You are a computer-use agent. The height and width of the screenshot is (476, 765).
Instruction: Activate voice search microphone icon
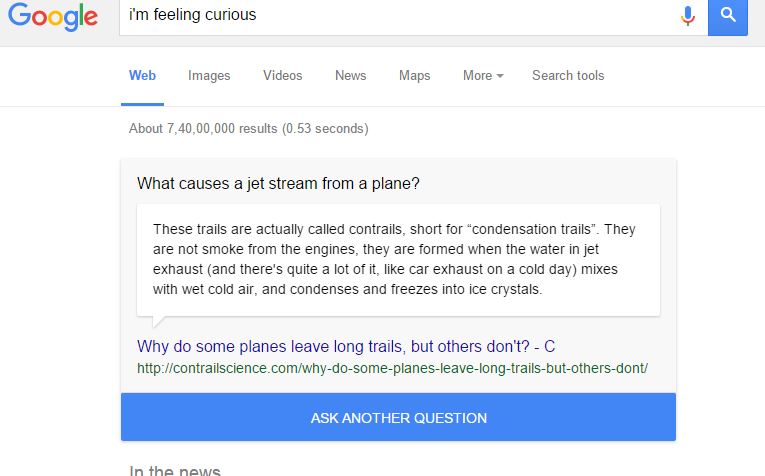(x=687, y=16)
